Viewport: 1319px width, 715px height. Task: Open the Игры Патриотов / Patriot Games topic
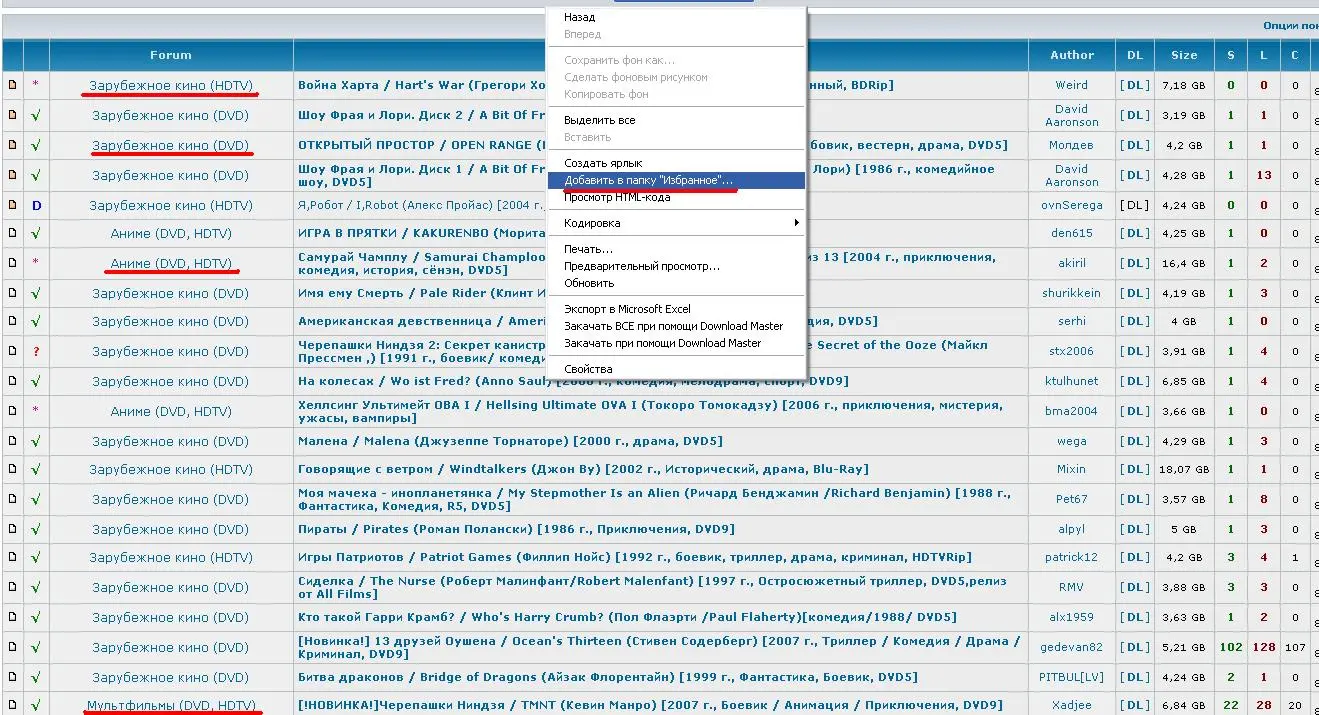click(x=635, y=557)
